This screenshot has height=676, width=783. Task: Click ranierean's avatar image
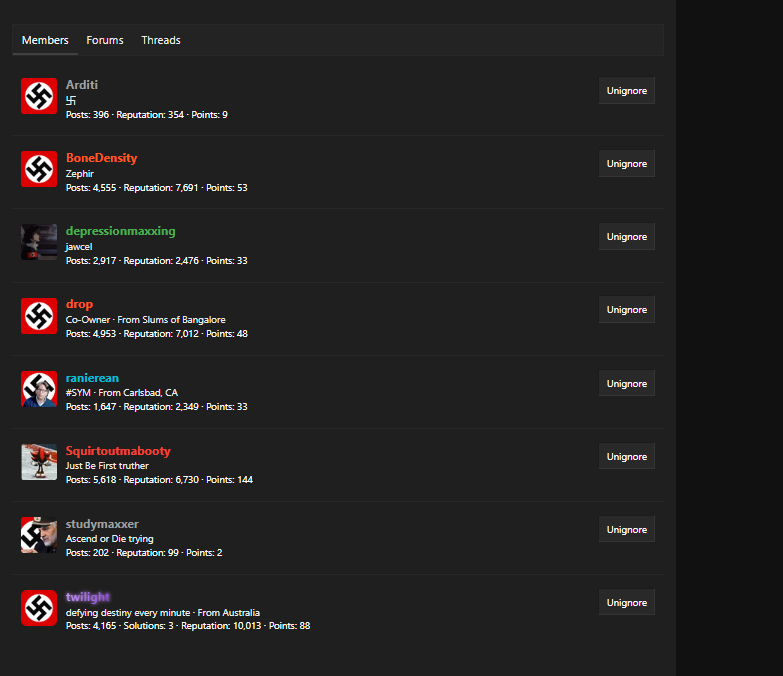[x=39, y=388]
